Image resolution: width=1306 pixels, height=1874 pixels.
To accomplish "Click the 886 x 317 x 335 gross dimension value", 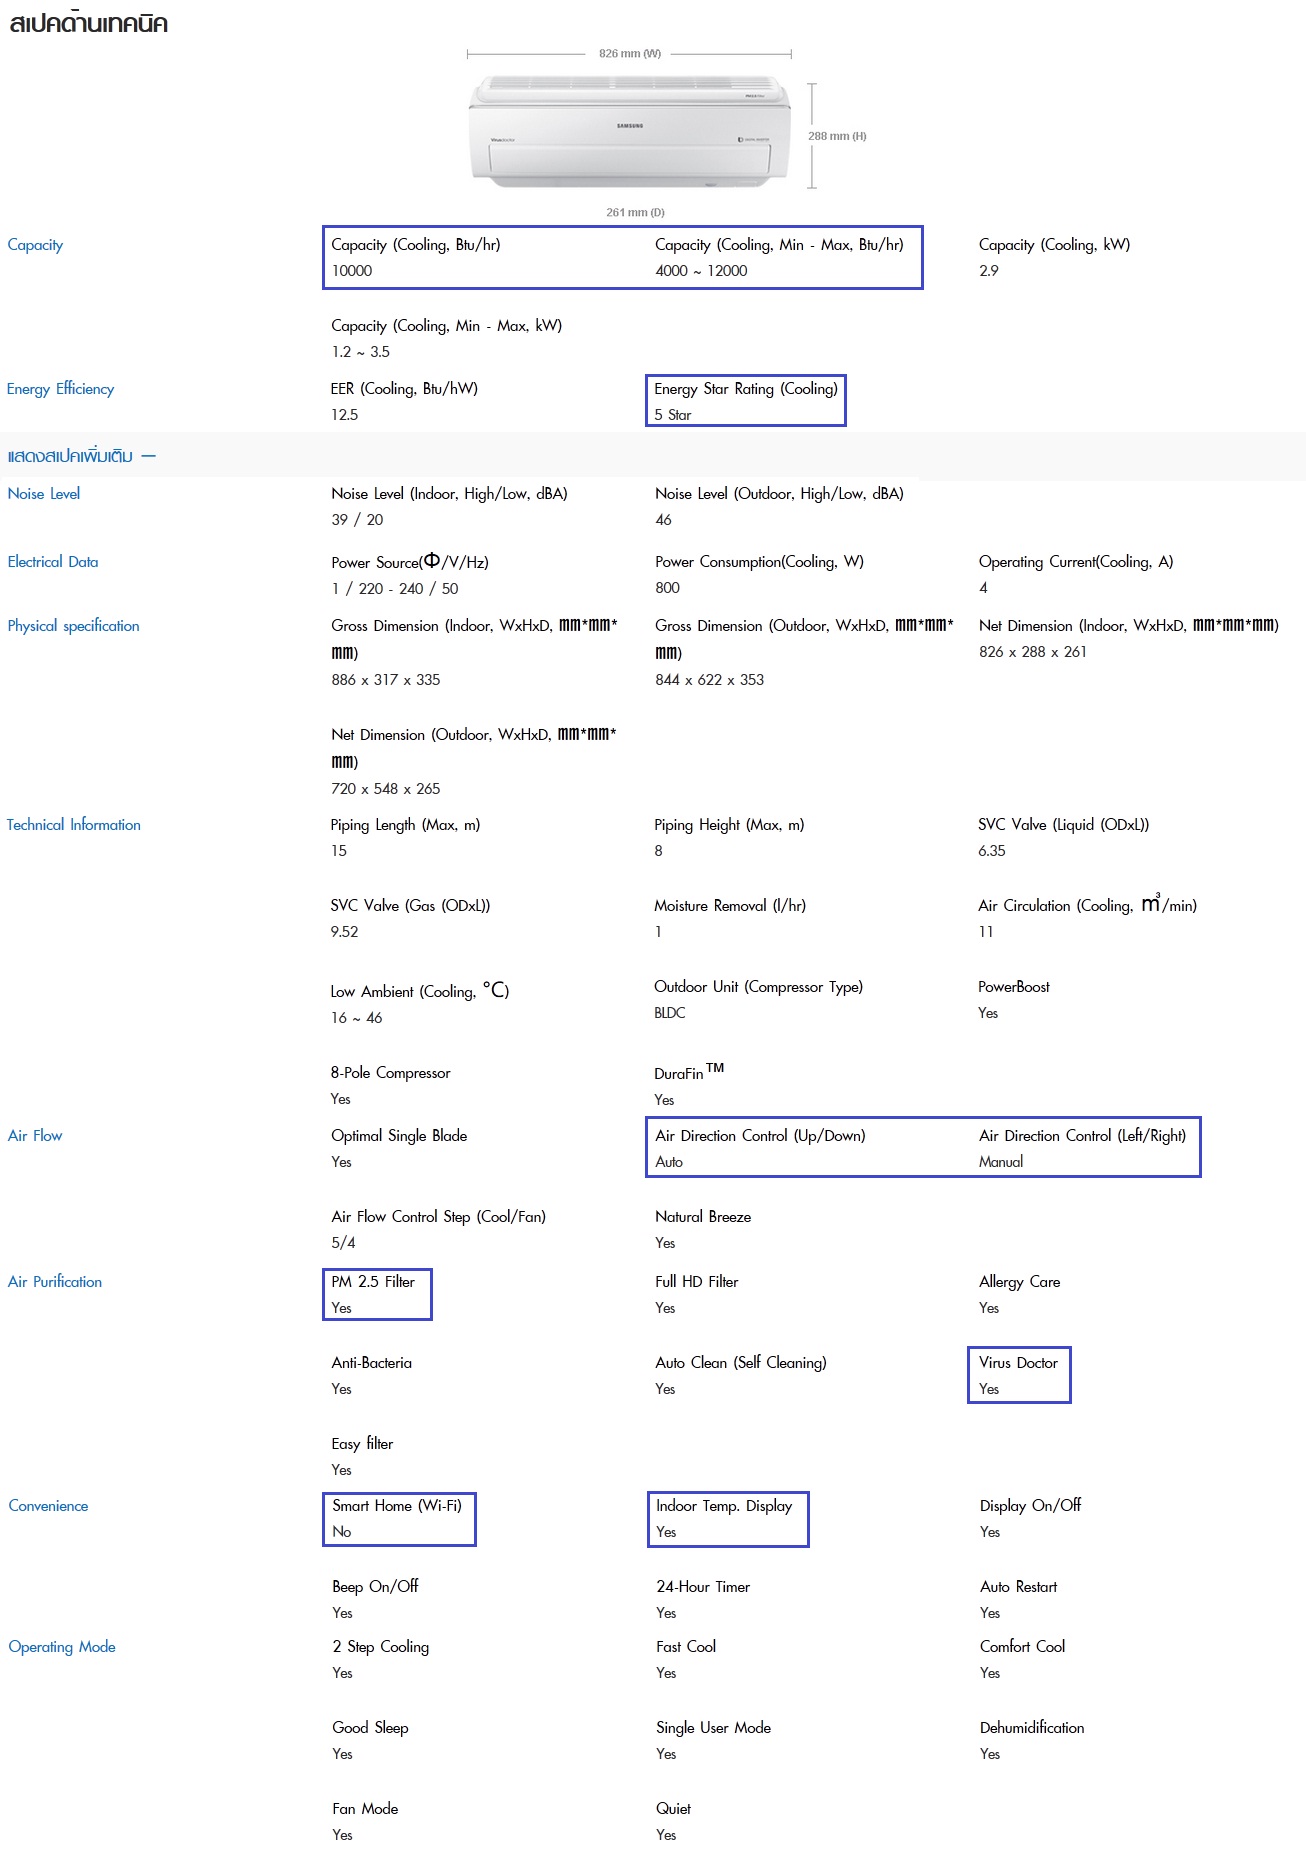I will pyautogui.click(x=386, y=680).
